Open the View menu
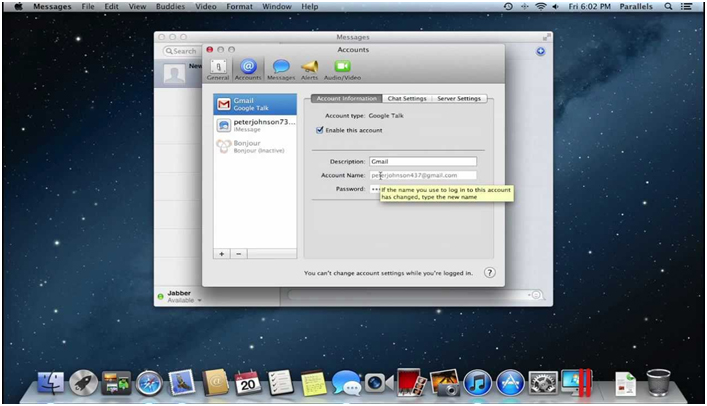 [137, 6]
